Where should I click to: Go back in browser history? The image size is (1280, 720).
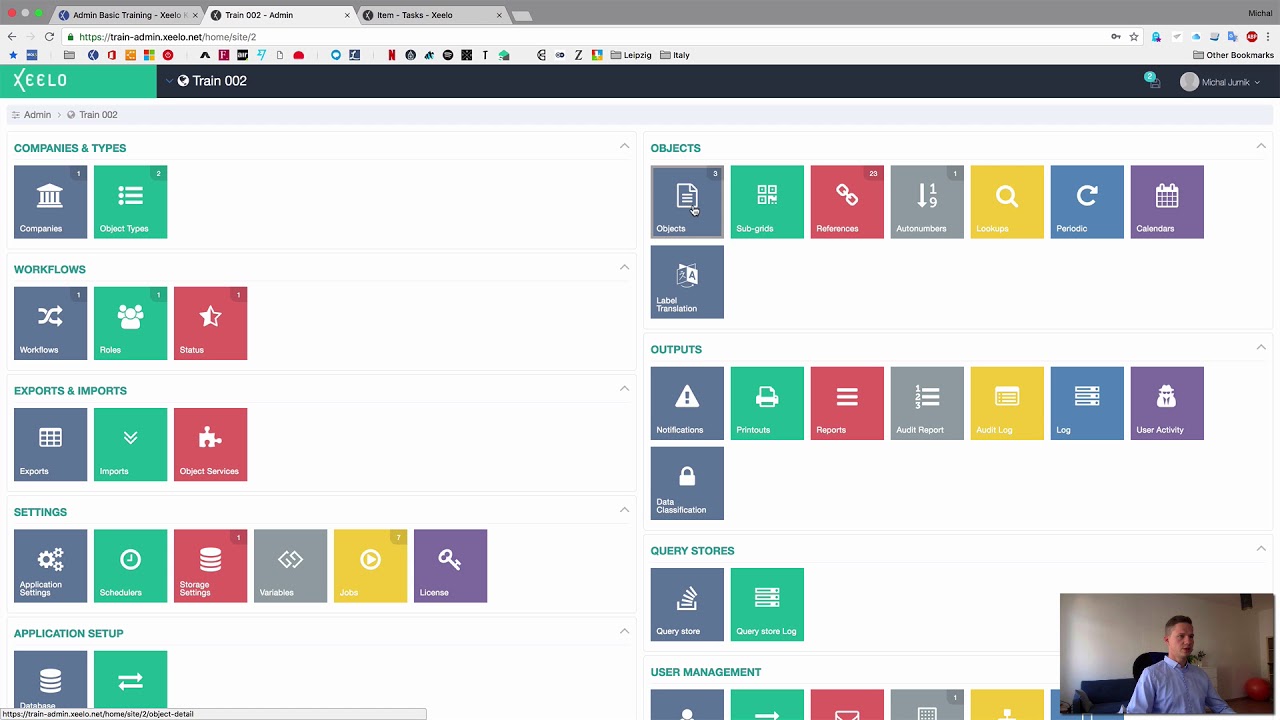12,37
